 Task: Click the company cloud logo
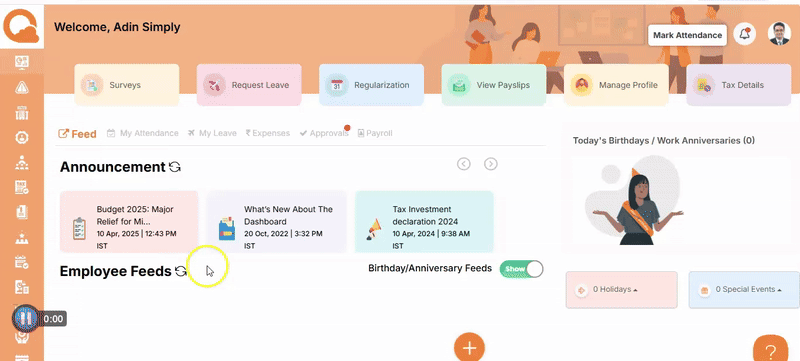click(x=21, y=28)
